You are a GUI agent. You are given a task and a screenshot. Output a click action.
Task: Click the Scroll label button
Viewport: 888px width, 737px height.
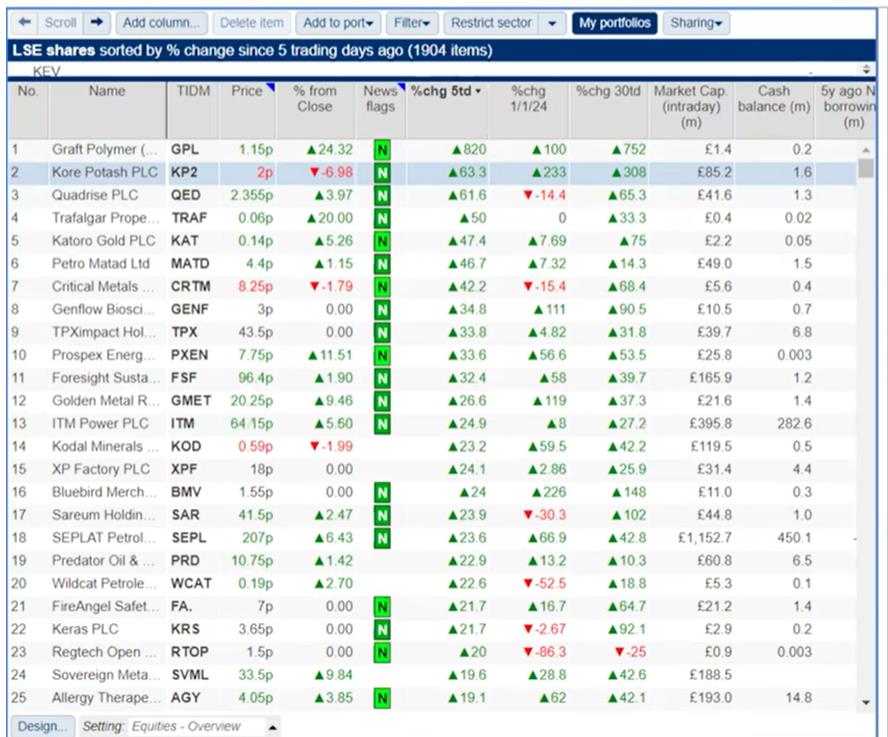click(60, 23)
